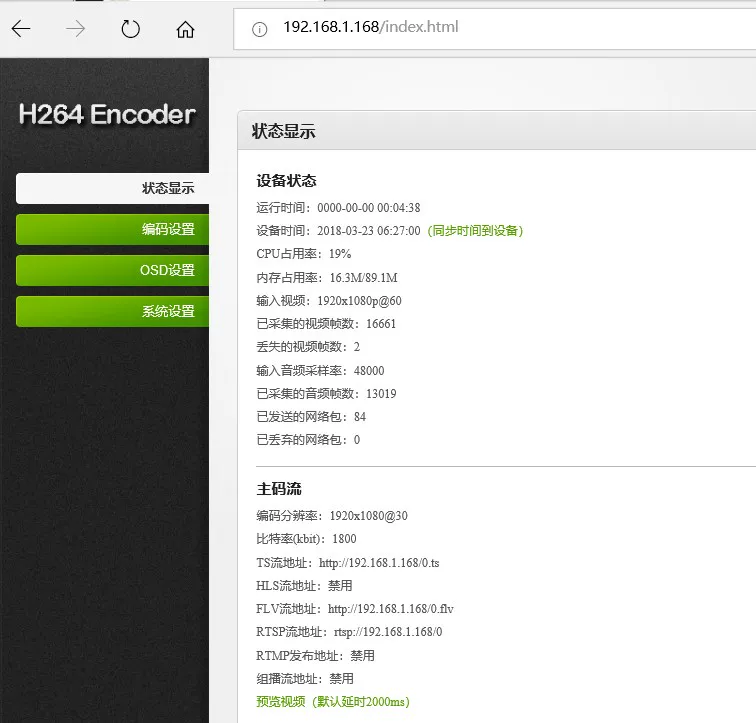756x723 pixels.
Task: Go back with the browser back arrow
Action: (21, 29)
